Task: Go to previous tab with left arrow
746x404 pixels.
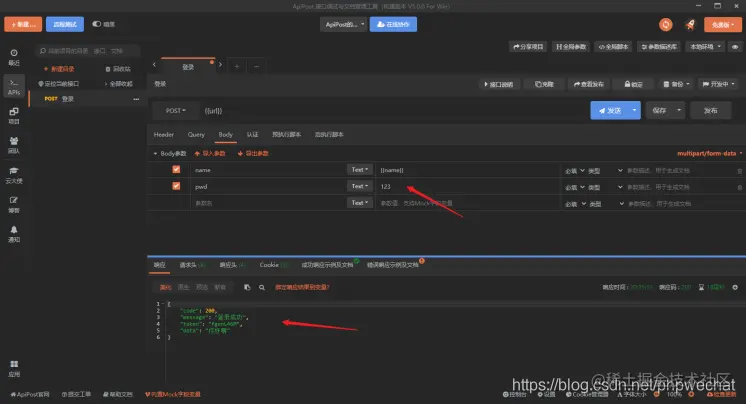Action: pos(154,64)
